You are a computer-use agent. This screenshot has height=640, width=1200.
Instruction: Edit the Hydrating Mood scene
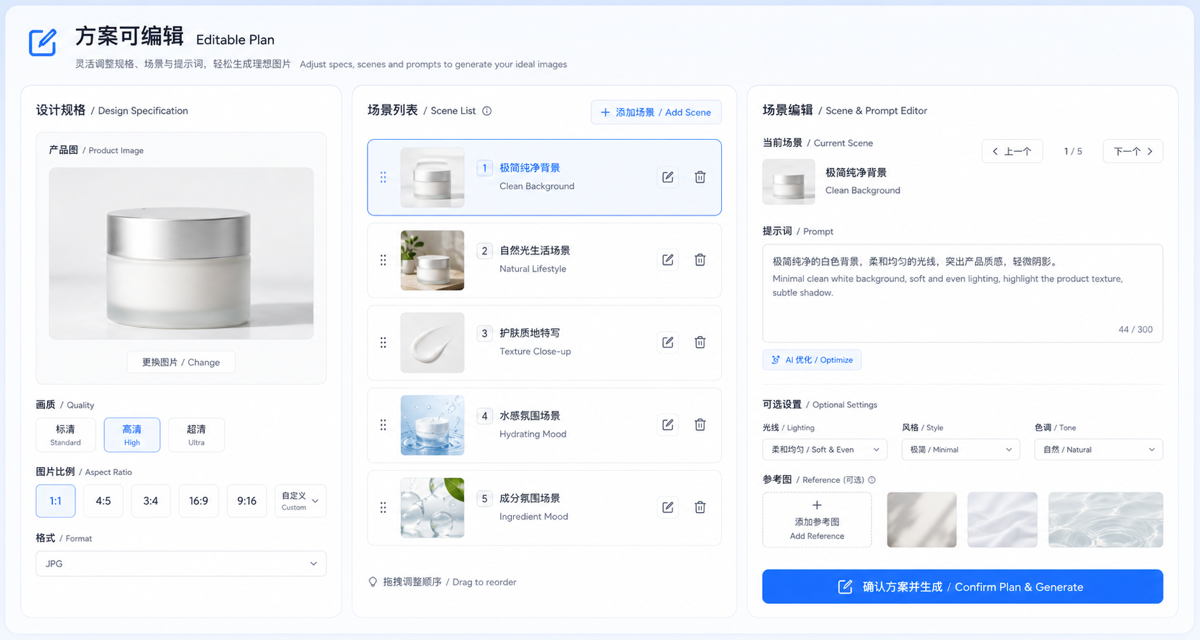click(667, 425)
